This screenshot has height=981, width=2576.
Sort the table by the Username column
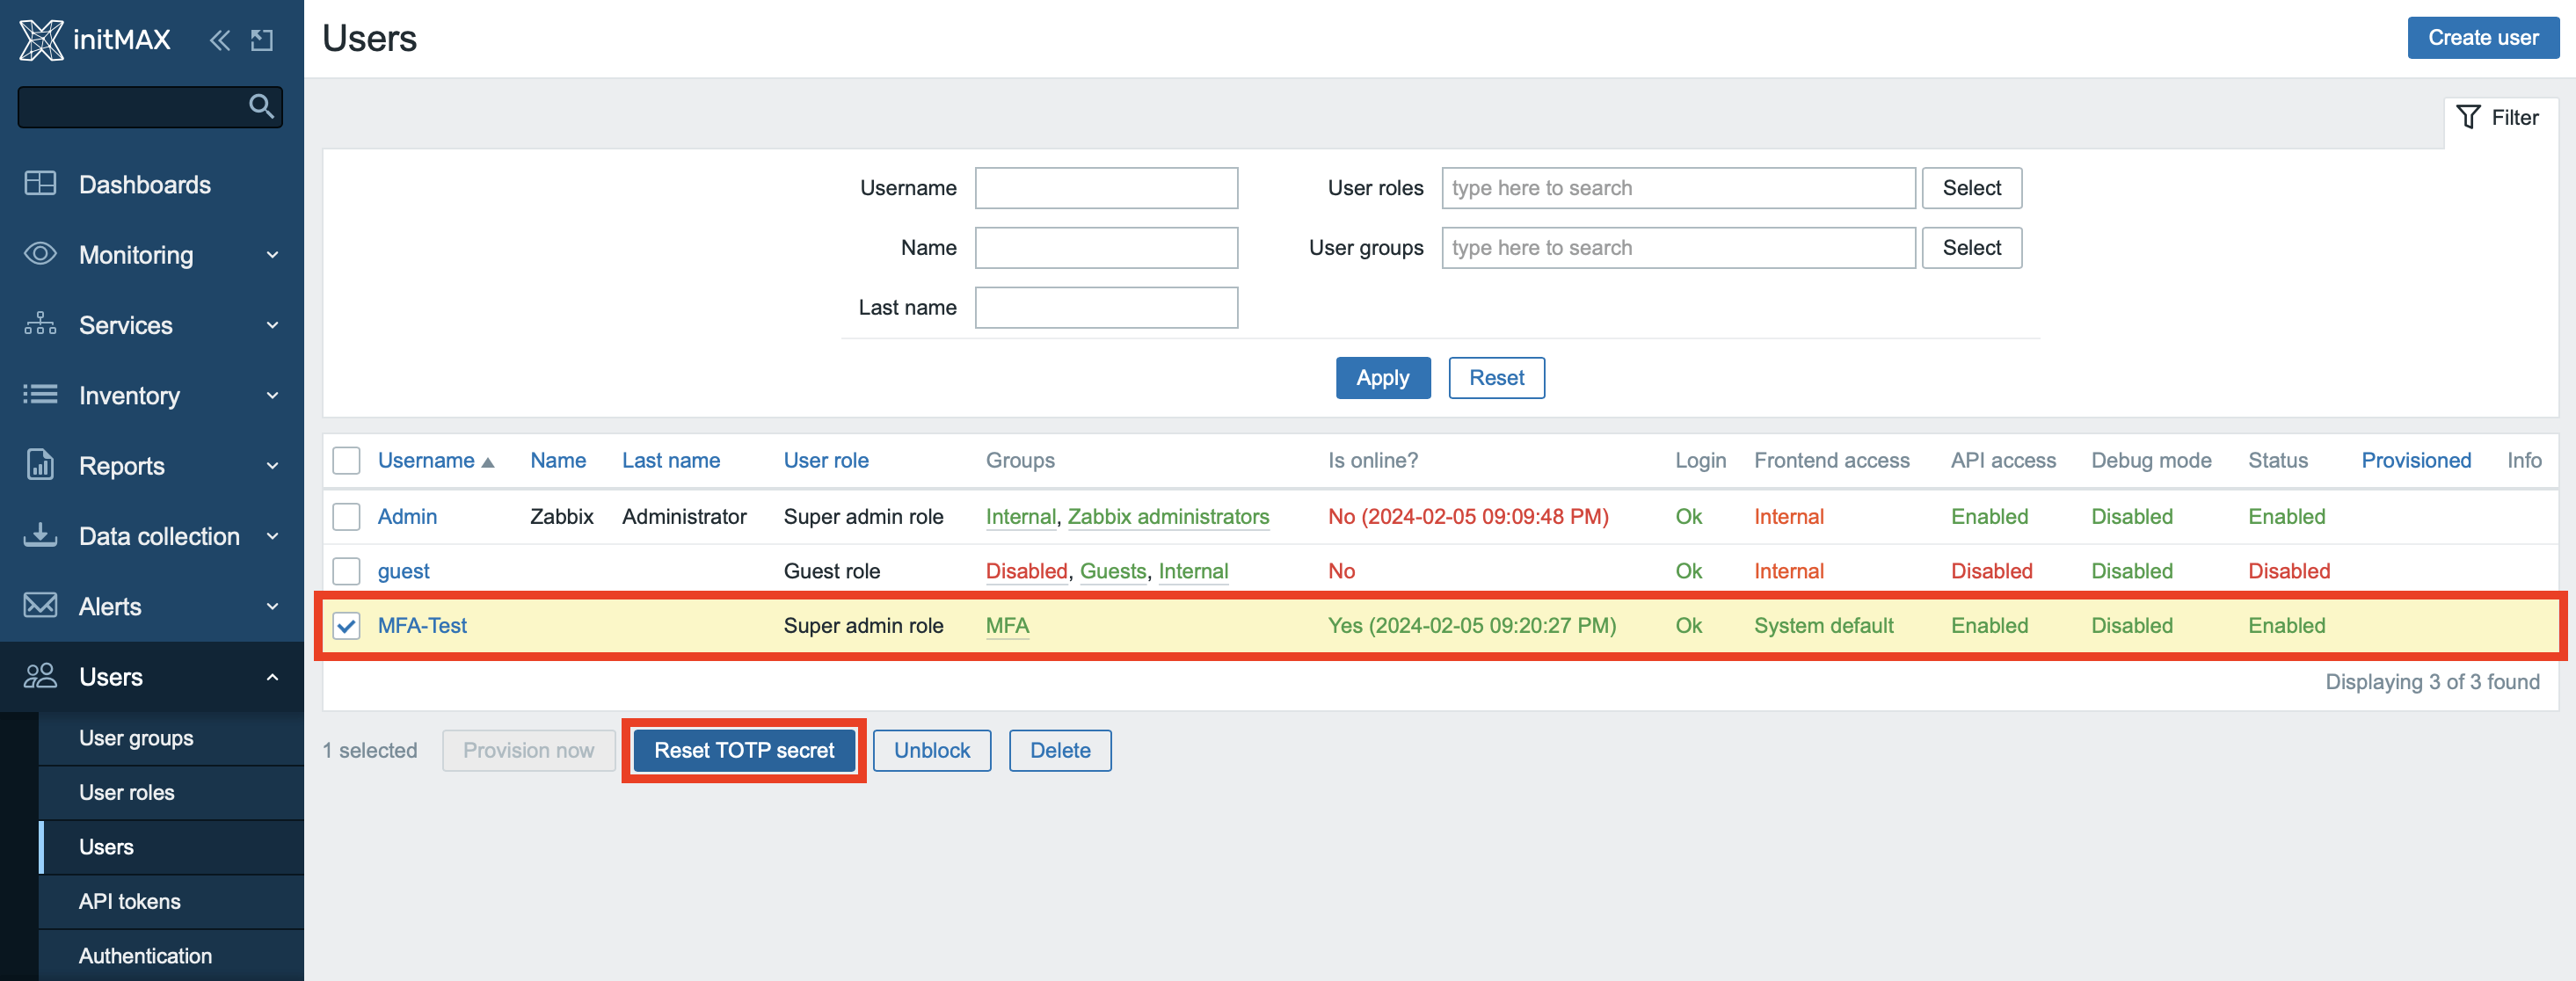click(x=426, y=460)
